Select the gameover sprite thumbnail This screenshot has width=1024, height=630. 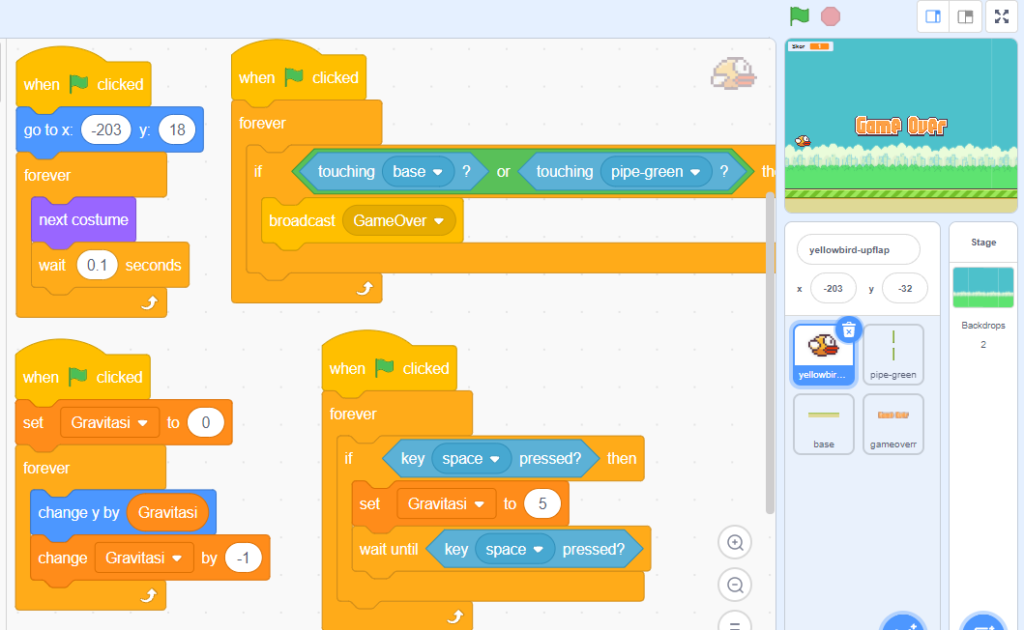pos(893,423)
